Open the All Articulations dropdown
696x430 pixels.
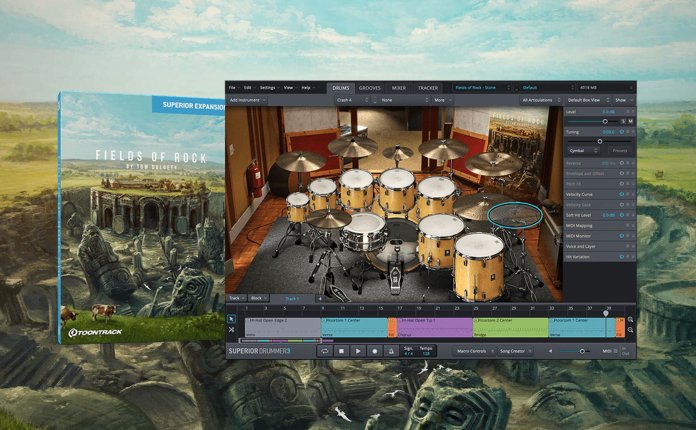point(541,100)
